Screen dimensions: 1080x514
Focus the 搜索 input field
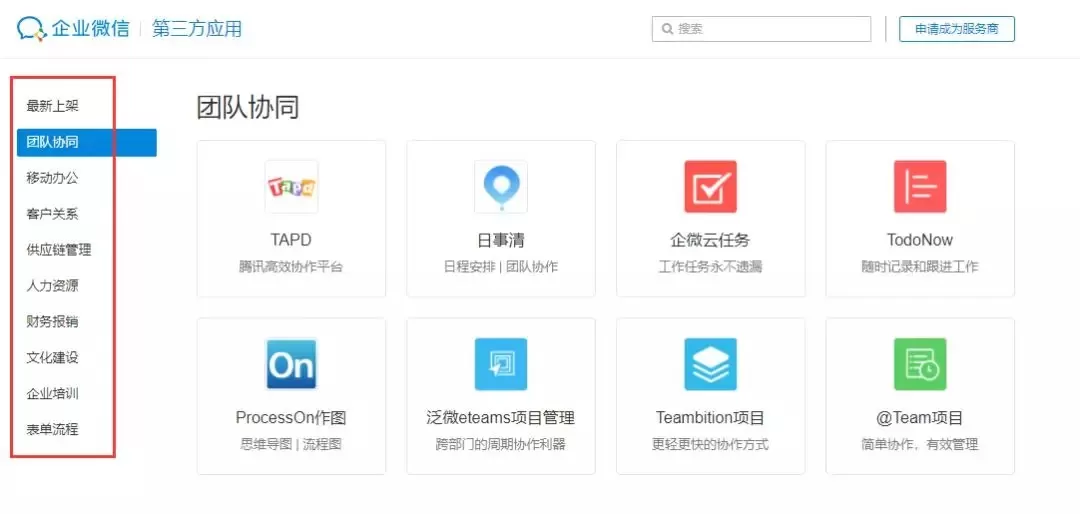click(761, 29)
